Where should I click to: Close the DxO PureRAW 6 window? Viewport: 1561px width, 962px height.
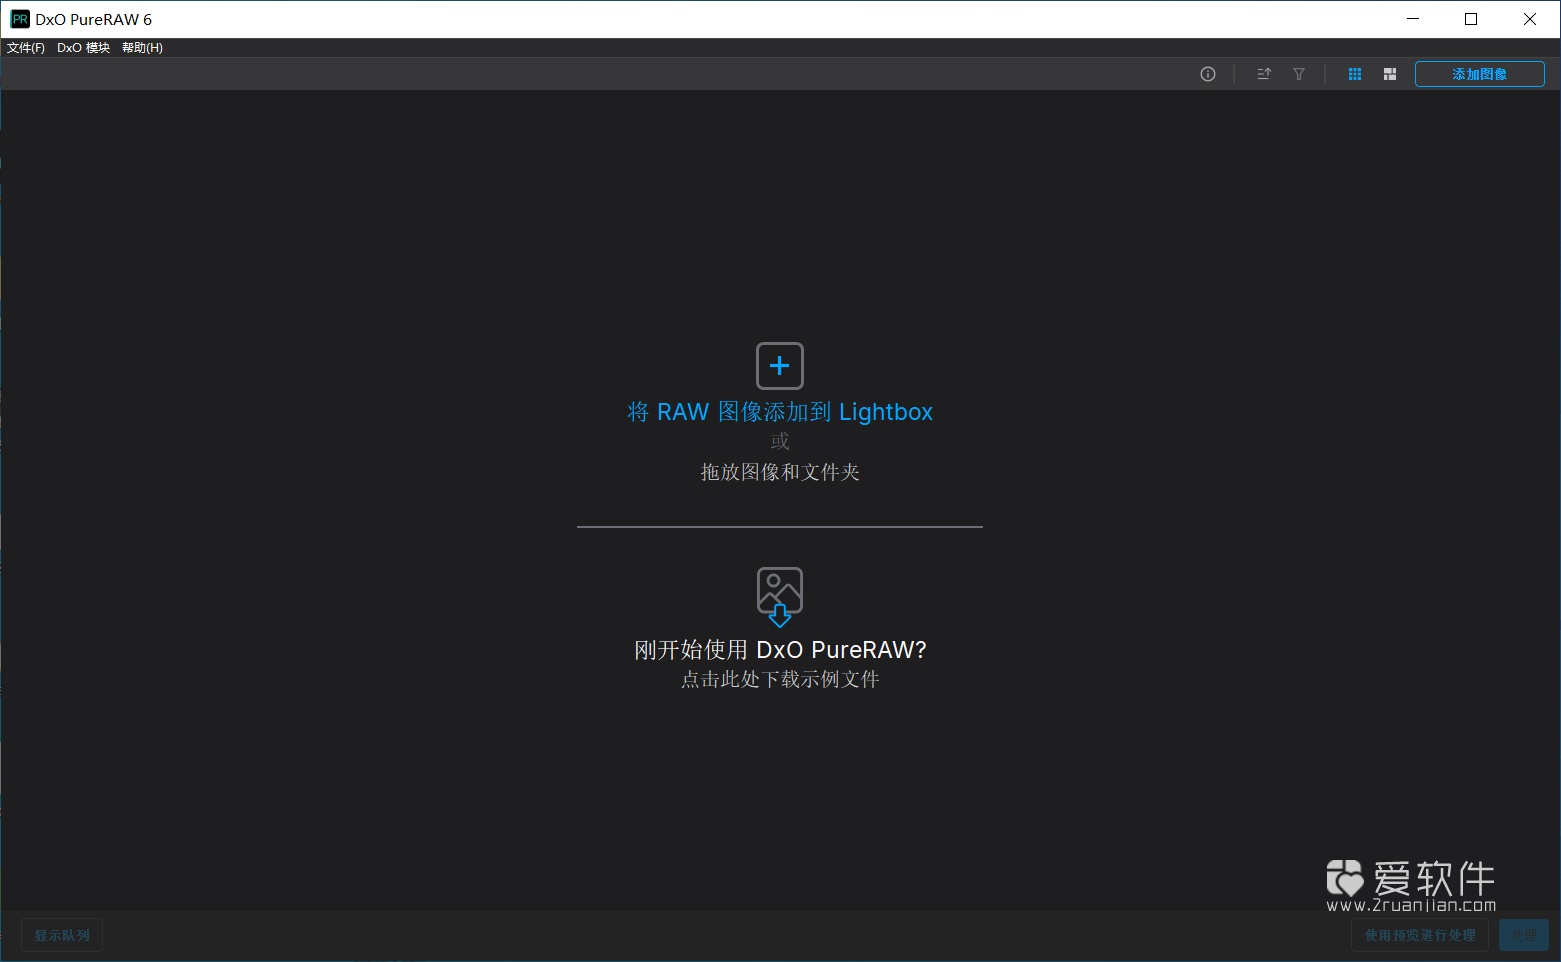(1530, 19)
